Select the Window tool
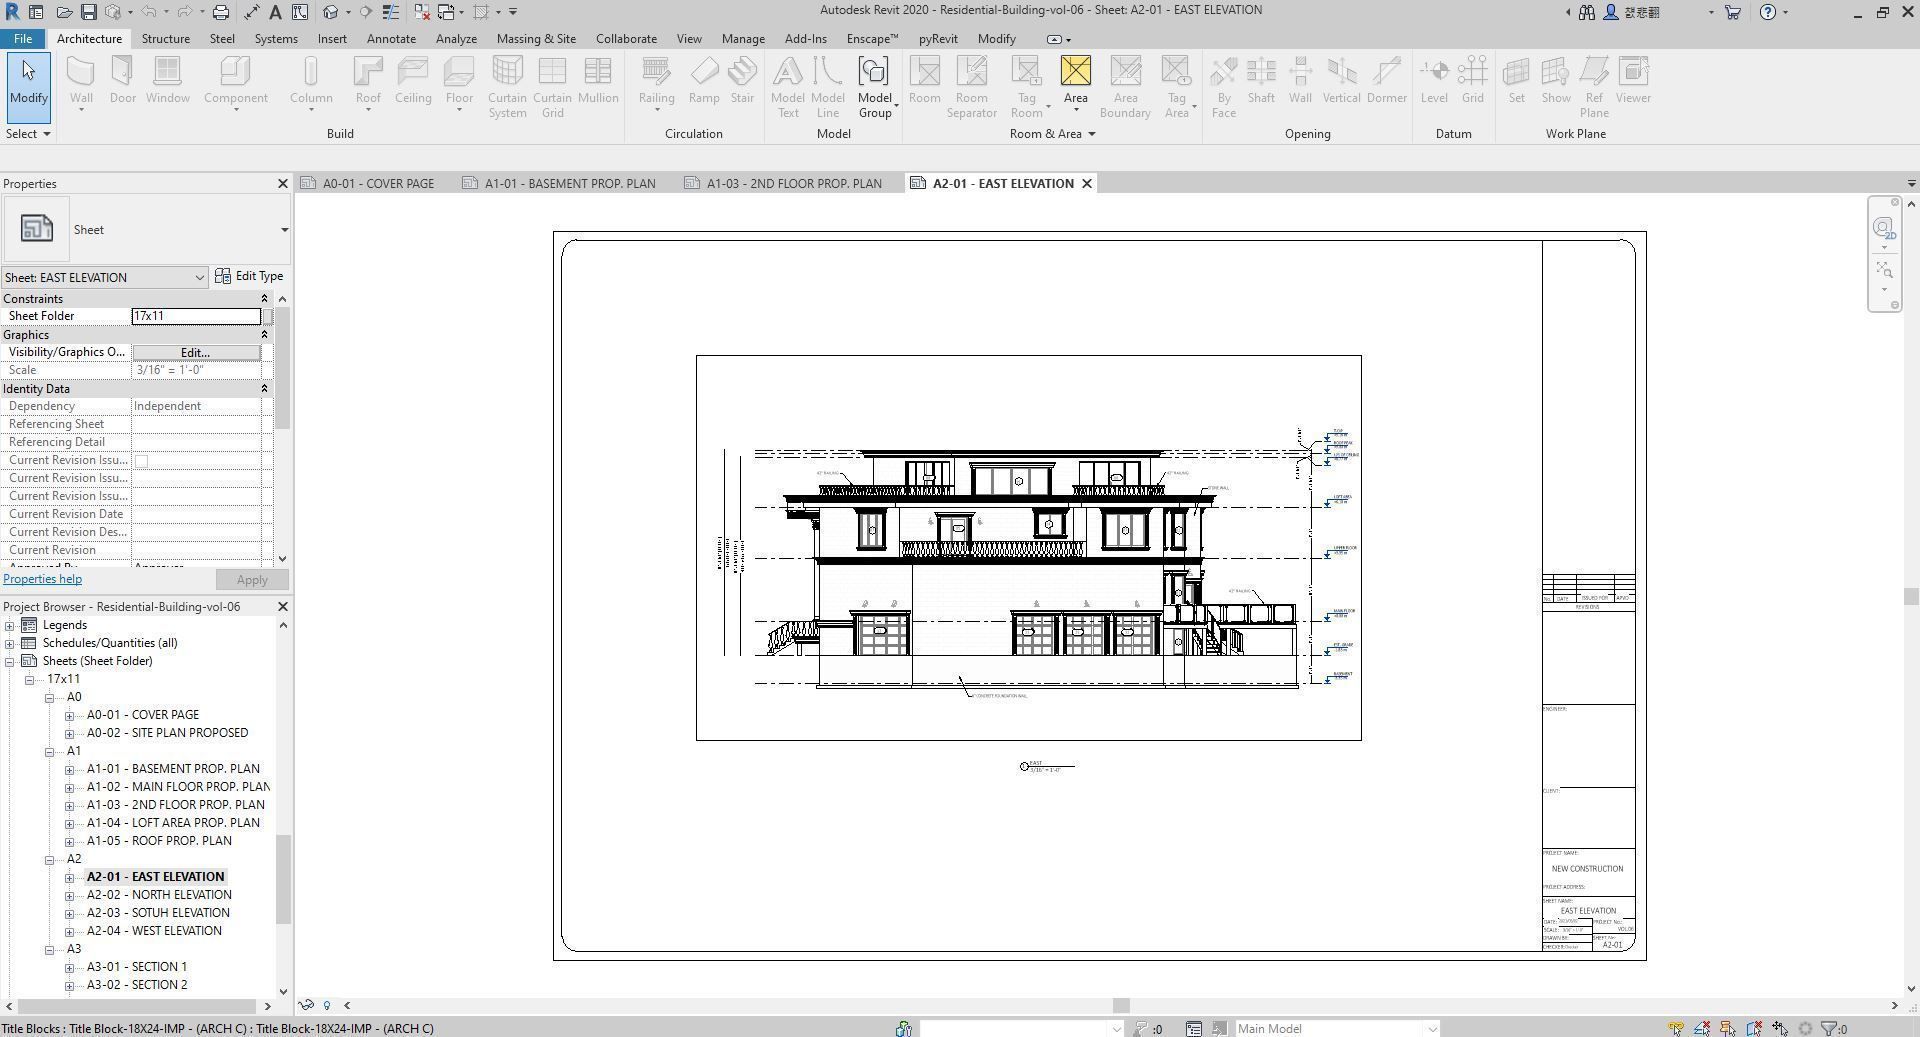The width and height of the screenshot is (1920, 1037). (x=167, y=81)
